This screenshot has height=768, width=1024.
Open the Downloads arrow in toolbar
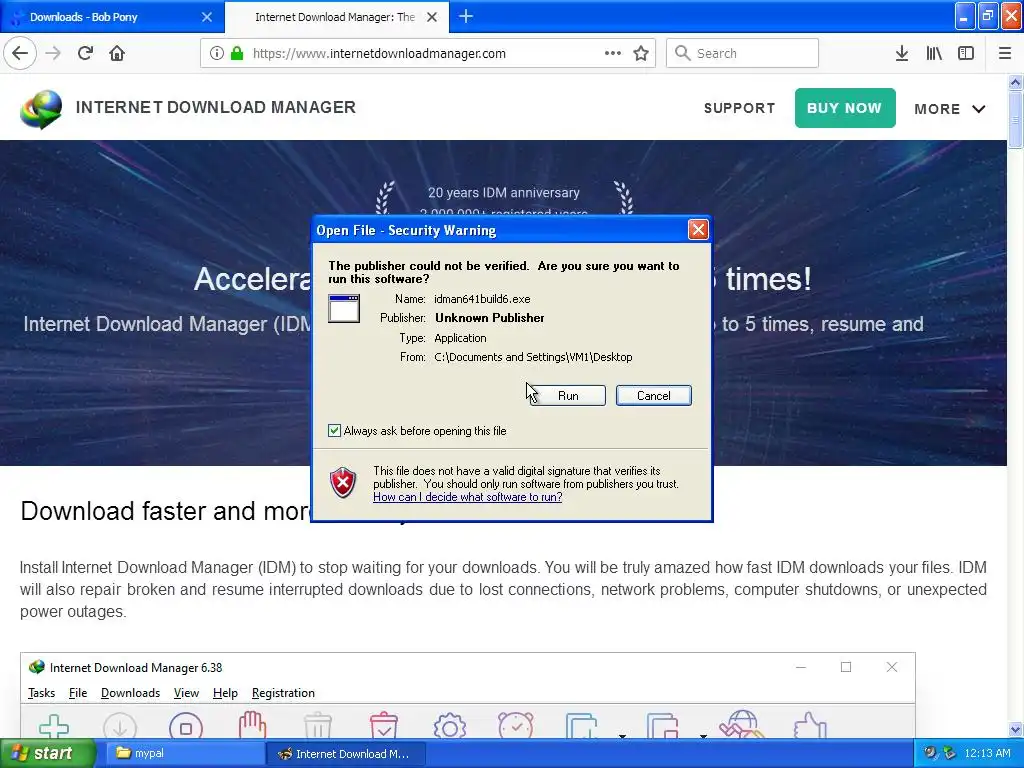coord(902,54)
